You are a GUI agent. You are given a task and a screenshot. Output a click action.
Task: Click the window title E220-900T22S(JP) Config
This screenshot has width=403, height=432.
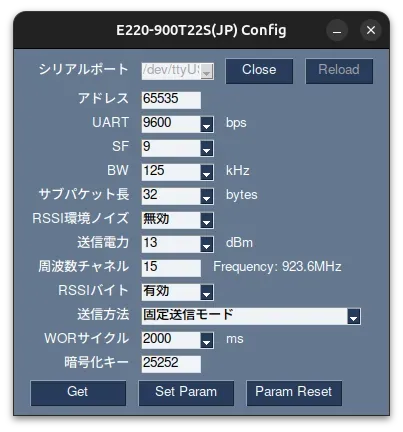(201, 30)
